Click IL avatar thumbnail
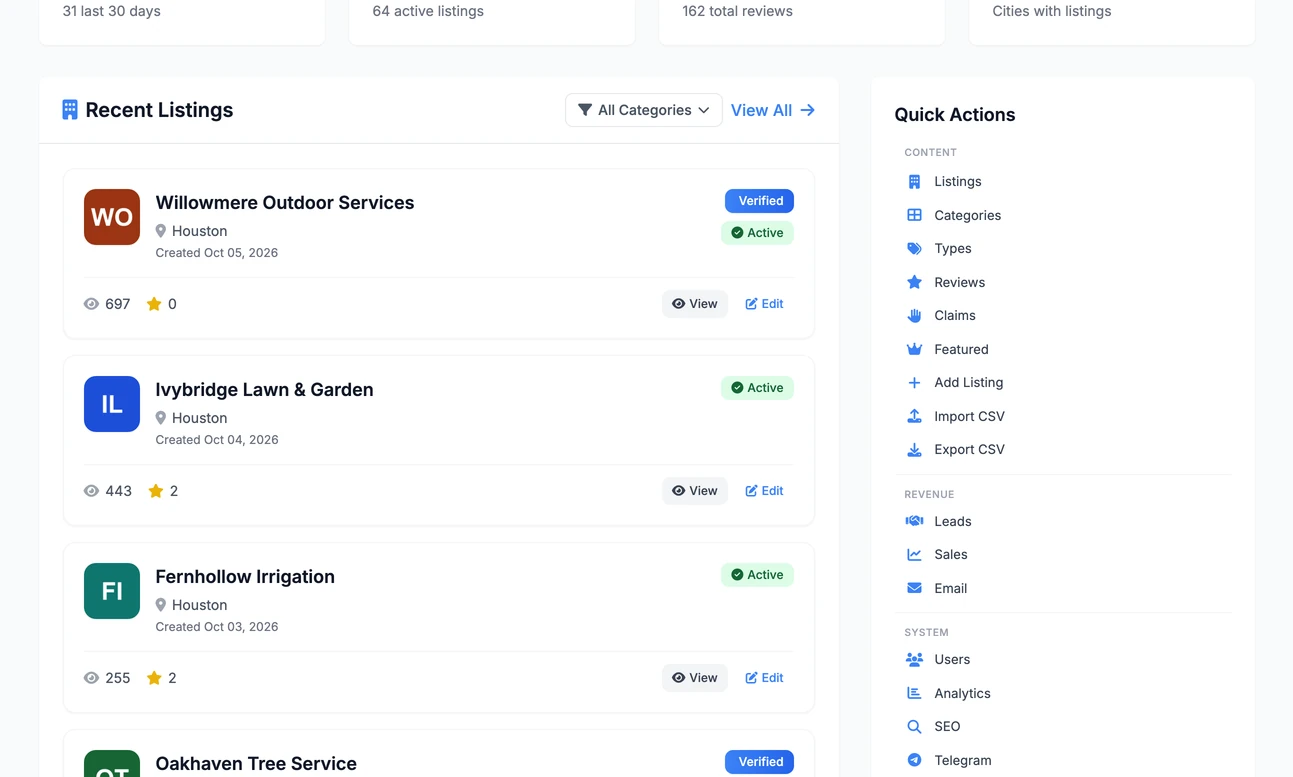Screen dimensions: 1293x777 112,404
